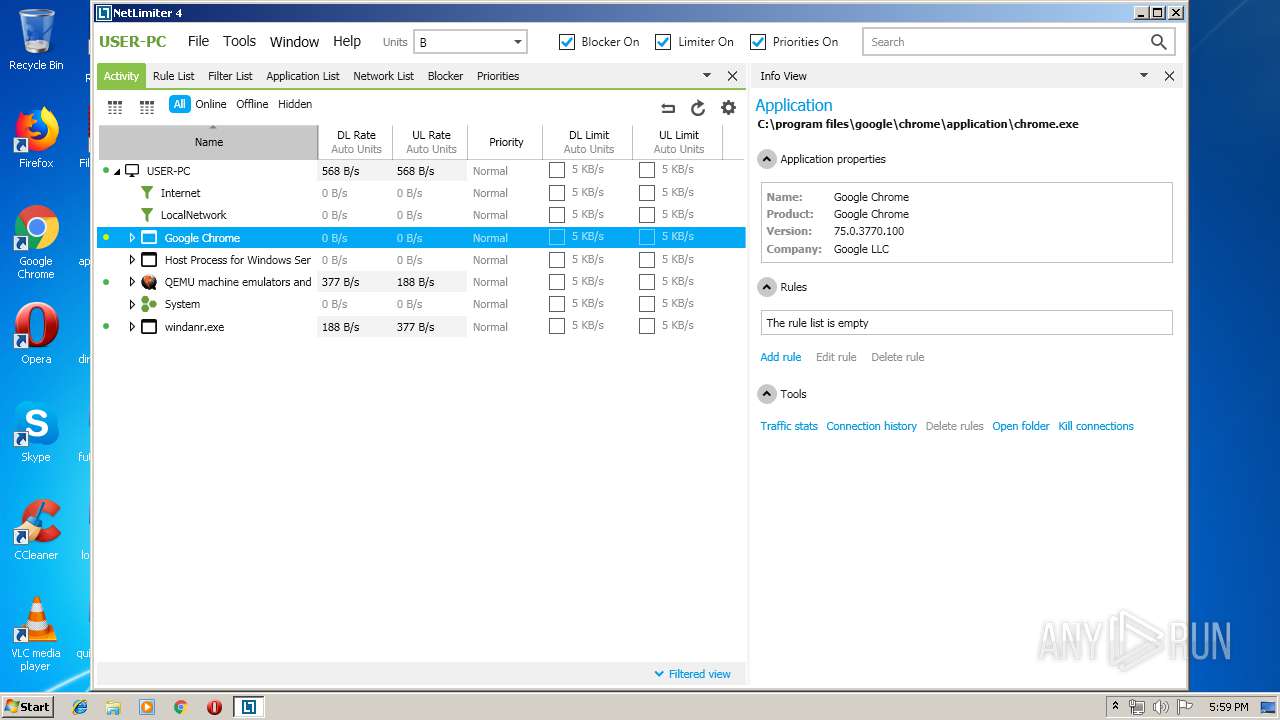The image size is (1280, 720).
Task: Click the search magnifier icon
Action: [x=1158, y=42]
